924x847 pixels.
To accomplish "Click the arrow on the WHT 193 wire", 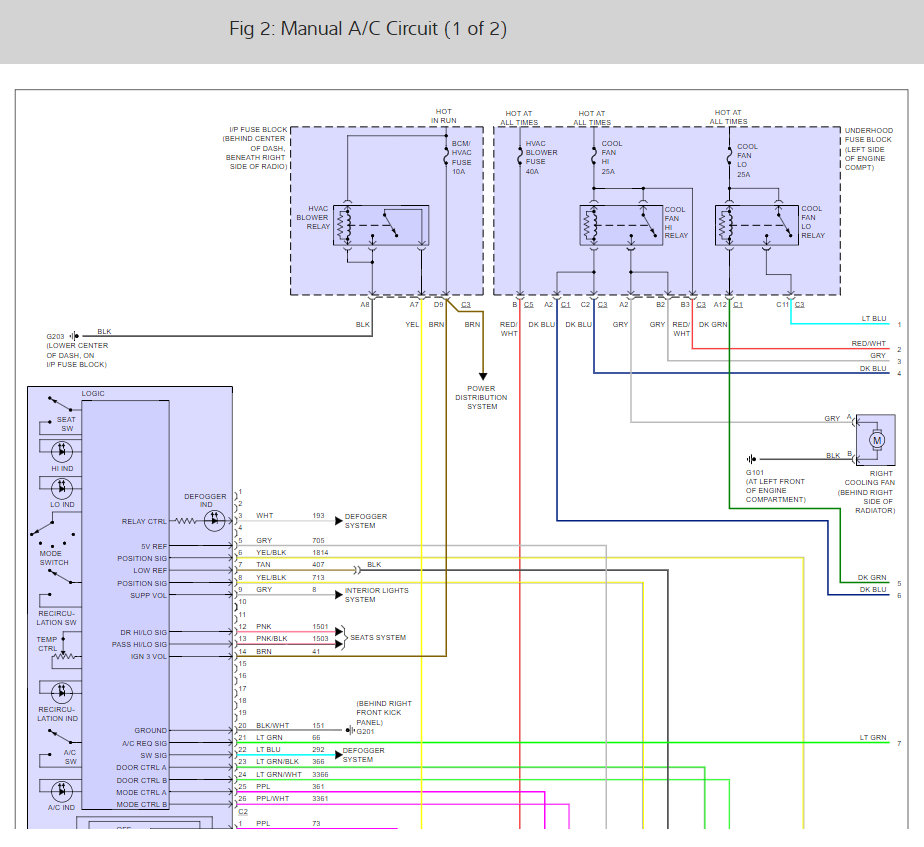I will [x=339, y=520].
